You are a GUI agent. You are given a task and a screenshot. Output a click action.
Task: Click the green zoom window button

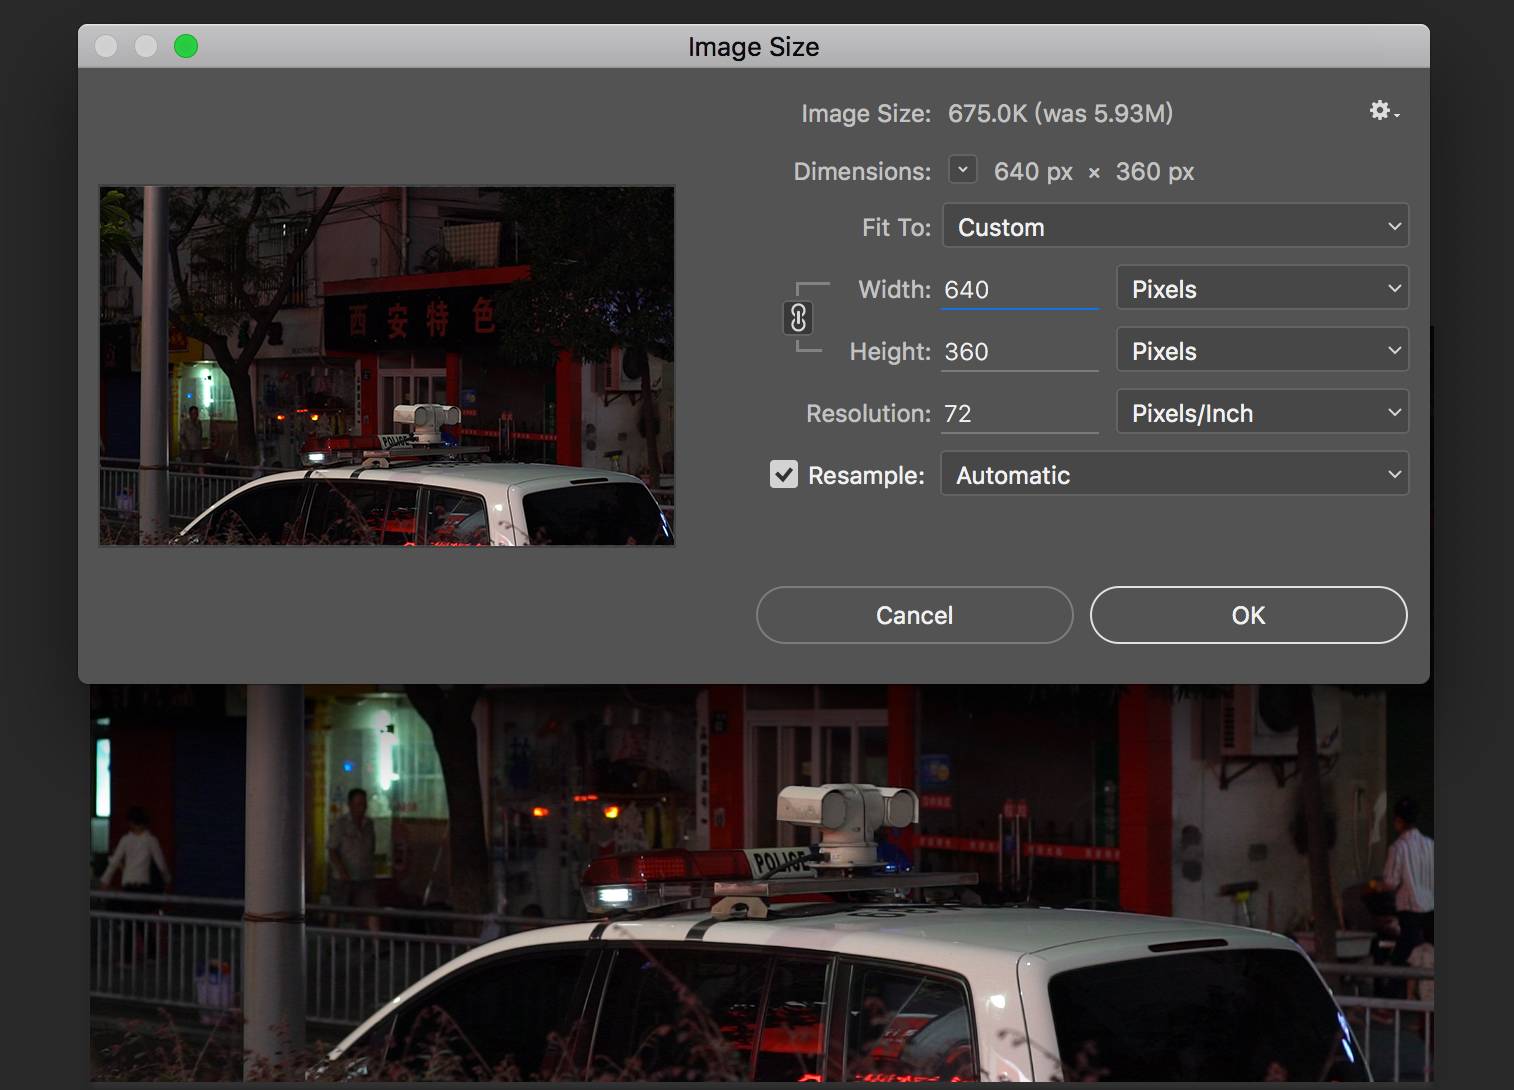click(x=186, y=46)
